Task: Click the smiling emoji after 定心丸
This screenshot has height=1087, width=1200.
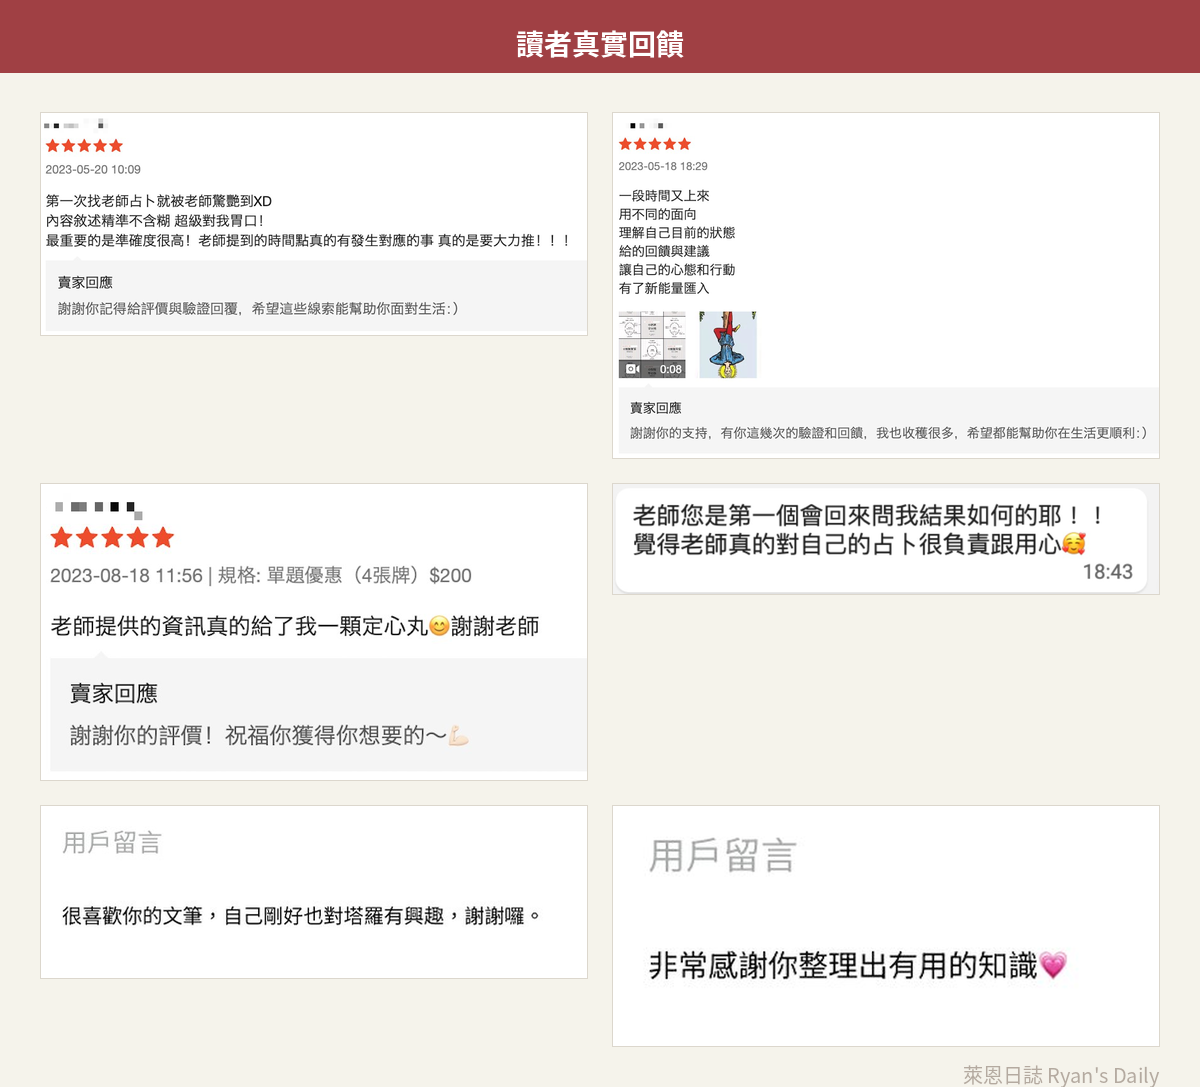Action: click(439, 626)
